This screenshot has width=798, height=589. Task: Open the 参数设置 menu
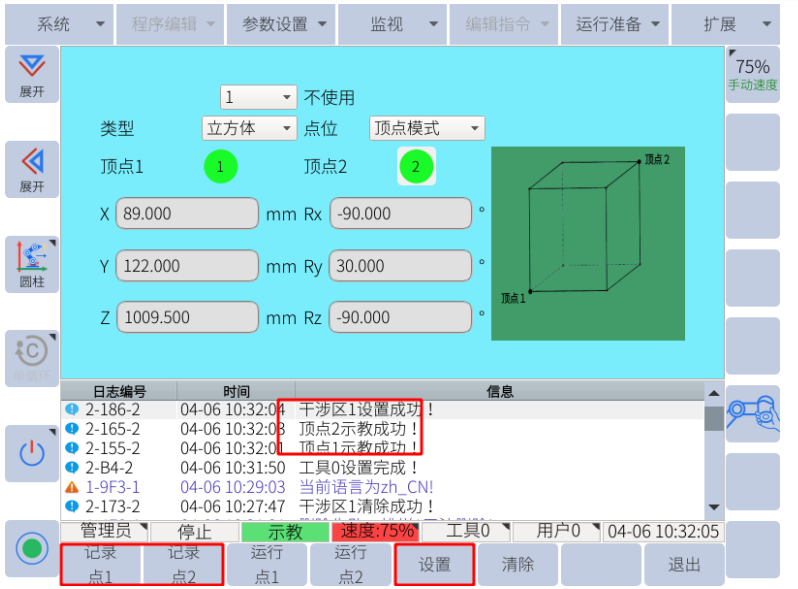[x=283, y=24]
